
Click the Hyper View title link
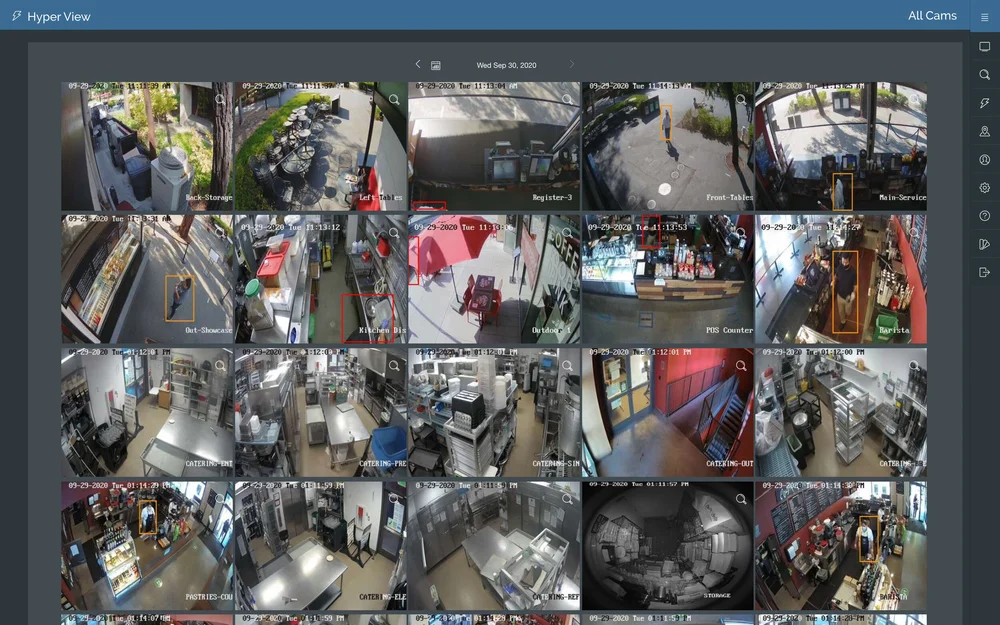pos(58,16)
